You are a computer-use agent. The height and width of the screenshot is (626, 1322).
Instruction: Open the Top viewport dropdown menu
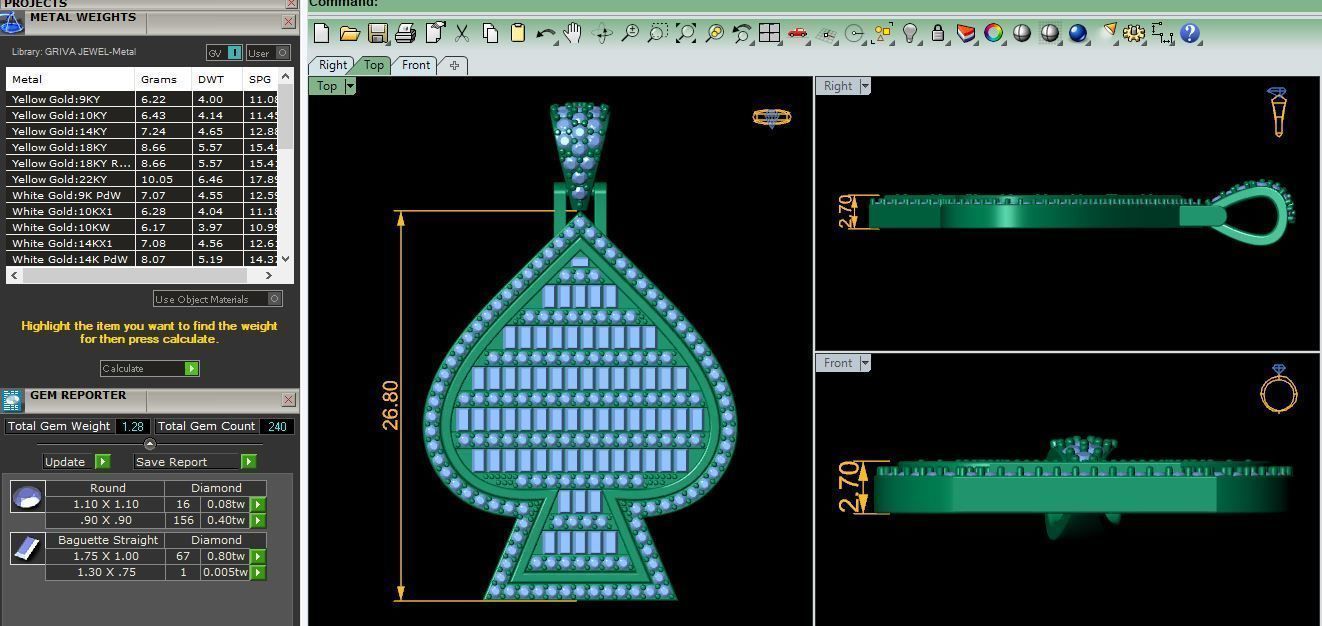[x=350, y=86]
